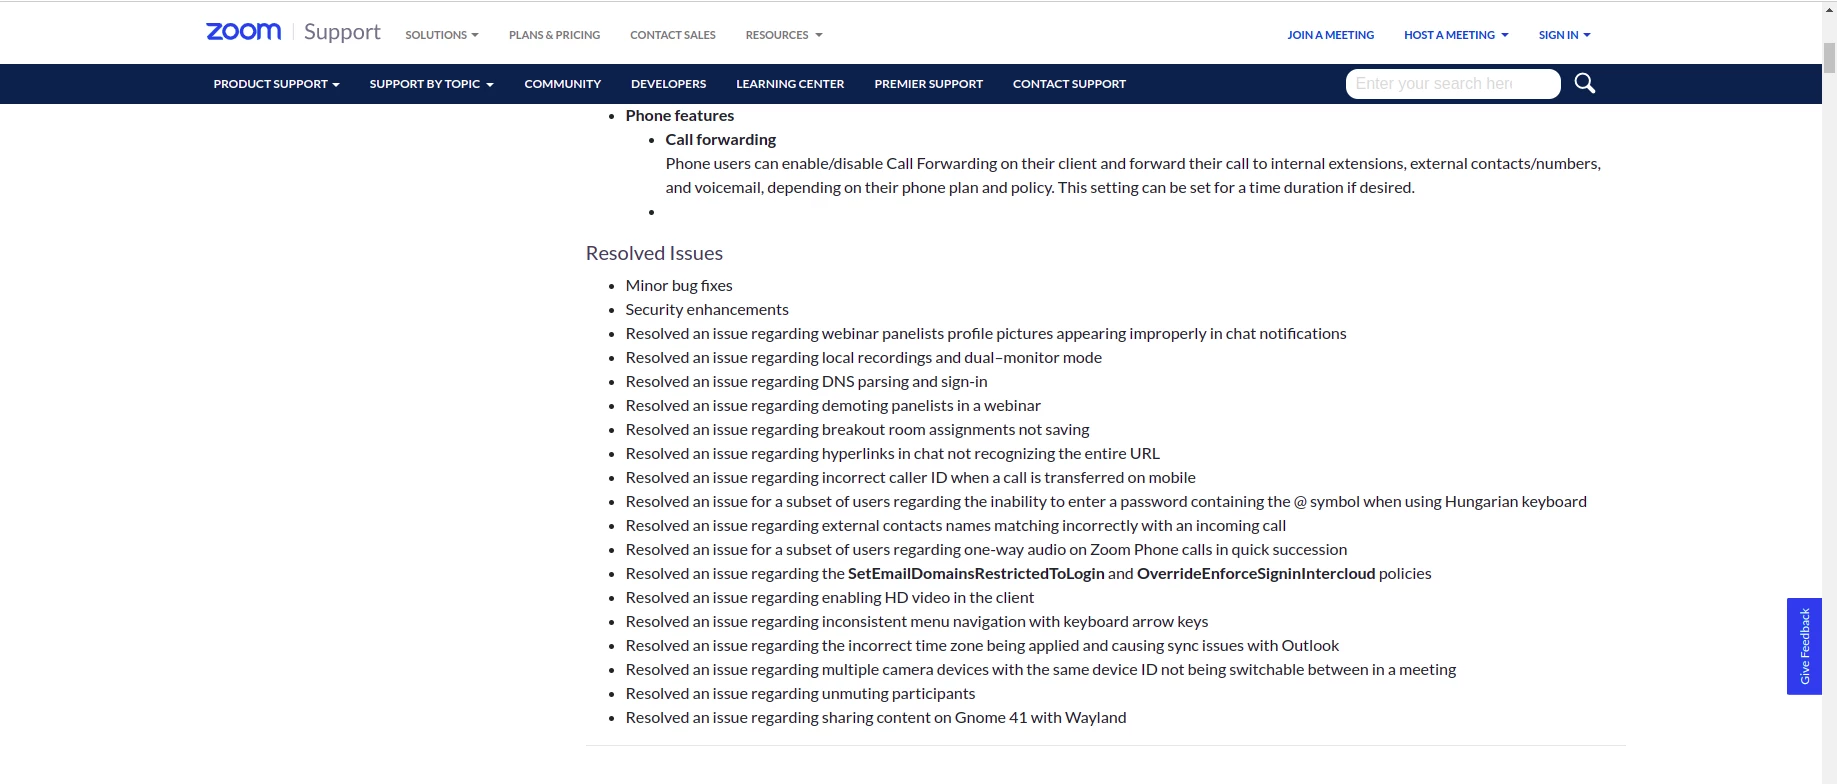Click the webinar panelists profile pictures item
Viewport: 1837px width, 784px height.
tap(986, 334)
